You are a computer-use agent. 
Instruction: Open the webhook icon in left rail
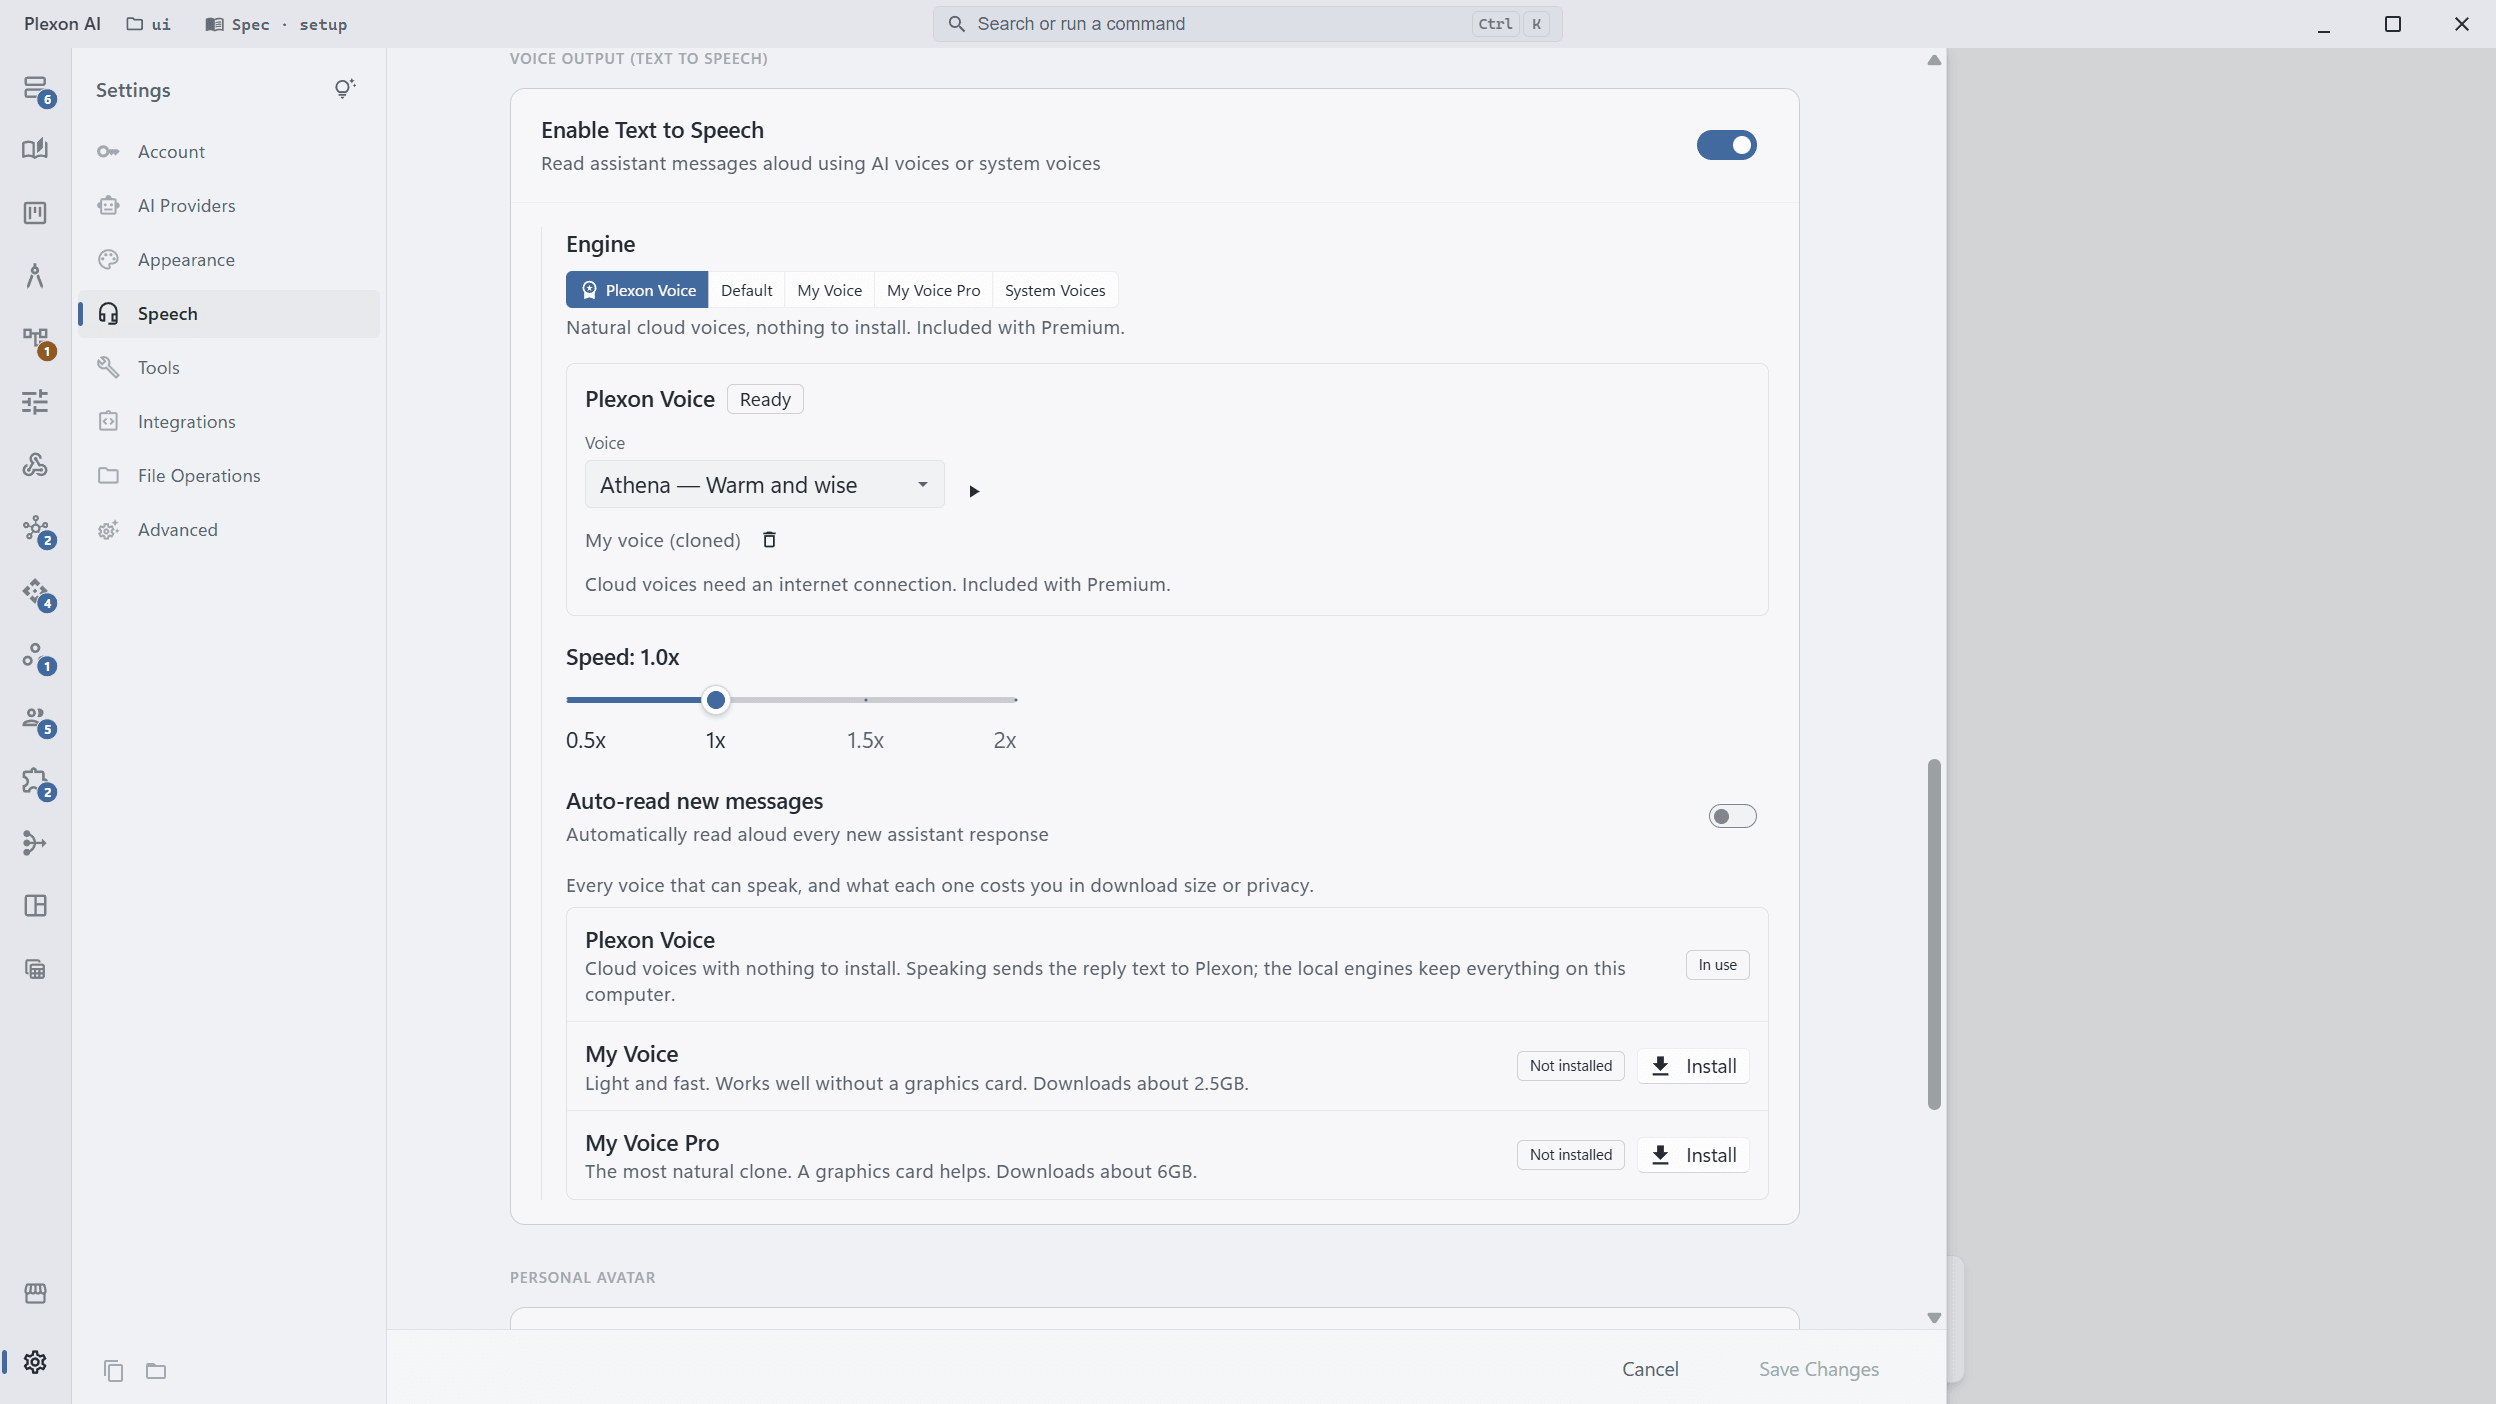35,464
